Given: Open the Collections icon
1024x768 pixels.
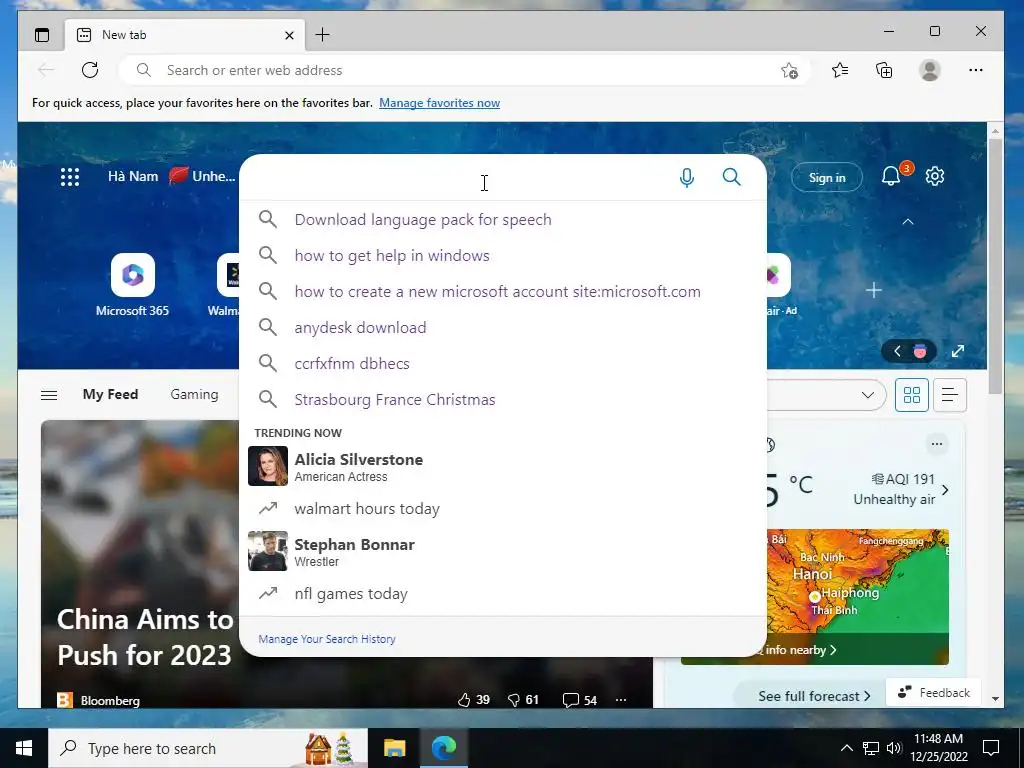Looking at the screenshot, I should [884, 71].
